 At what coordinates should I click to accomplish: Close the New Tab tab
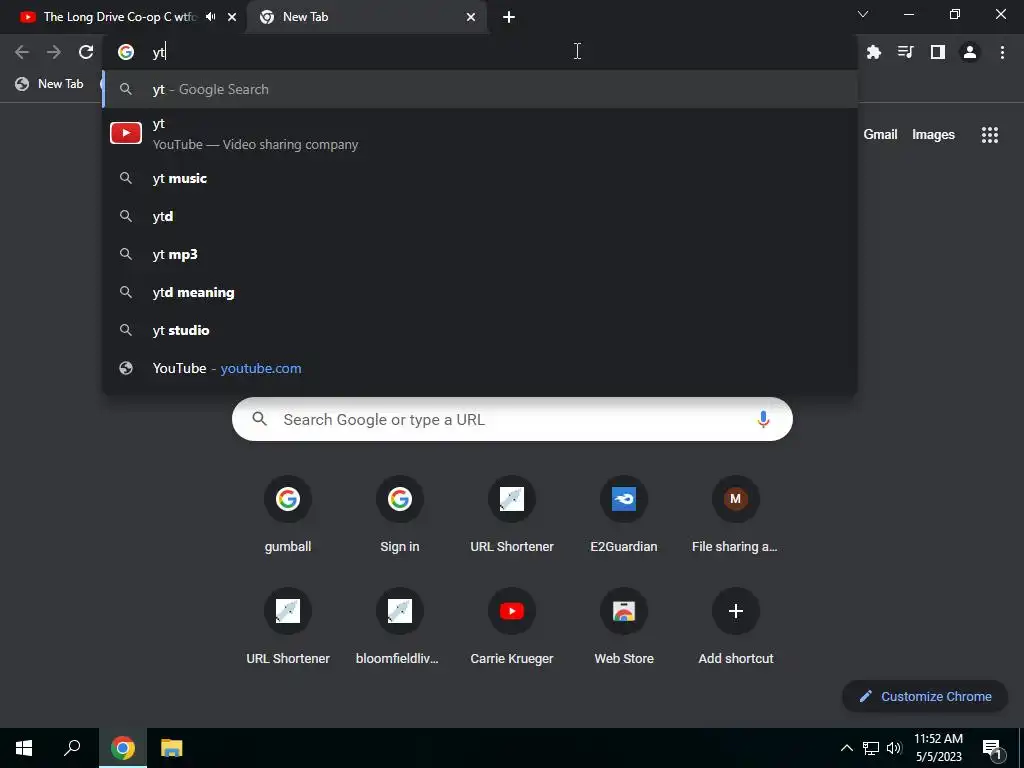pyautogui.click(x=471, y=18)
